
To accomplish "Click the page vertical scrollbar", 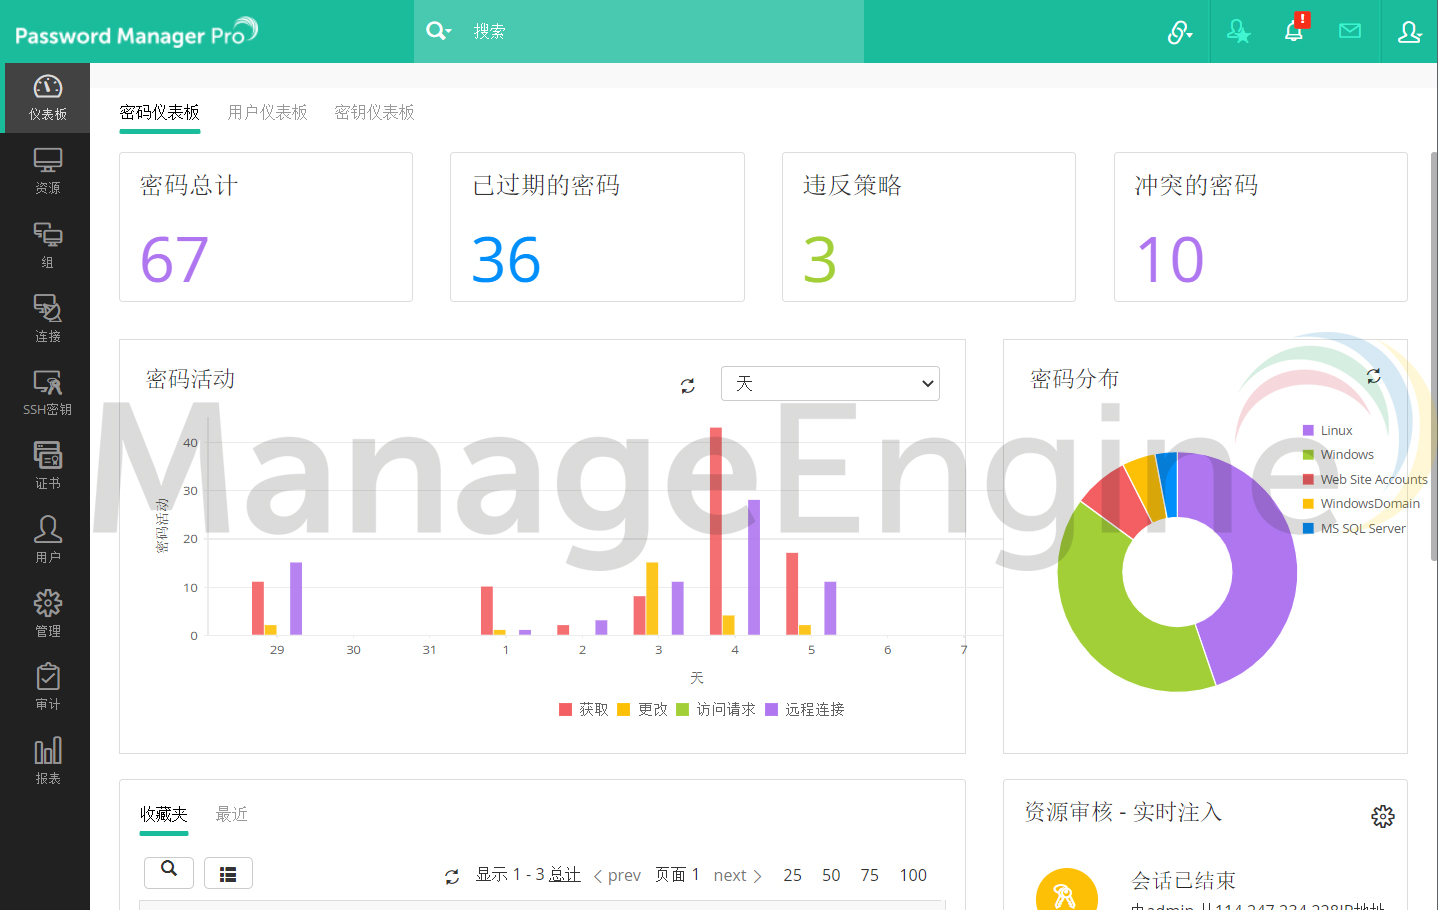I will pyautogui.click(x=1433, y=355).
